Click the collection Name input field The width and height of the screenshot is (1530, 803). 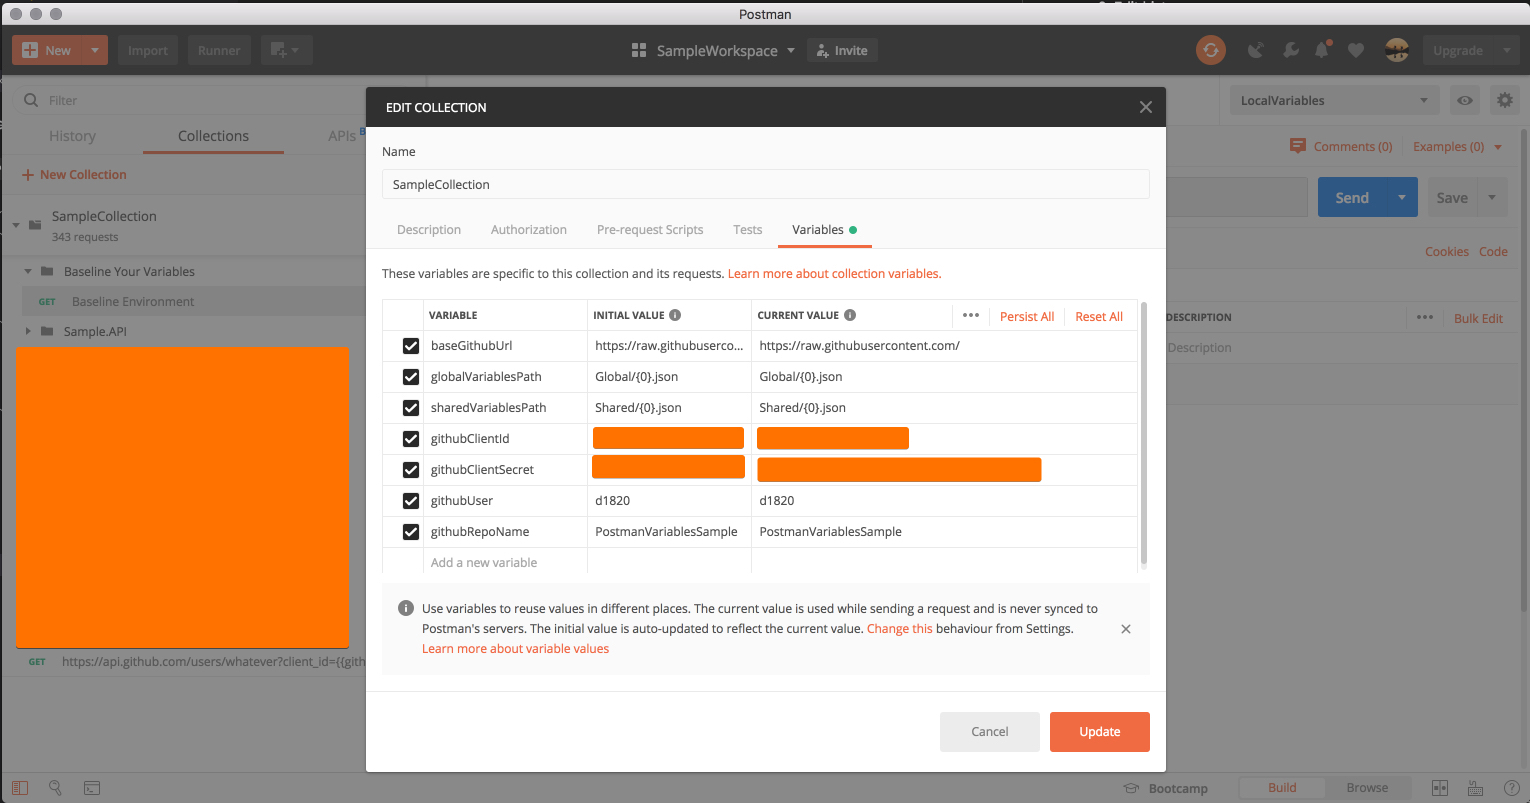(766, 184)
